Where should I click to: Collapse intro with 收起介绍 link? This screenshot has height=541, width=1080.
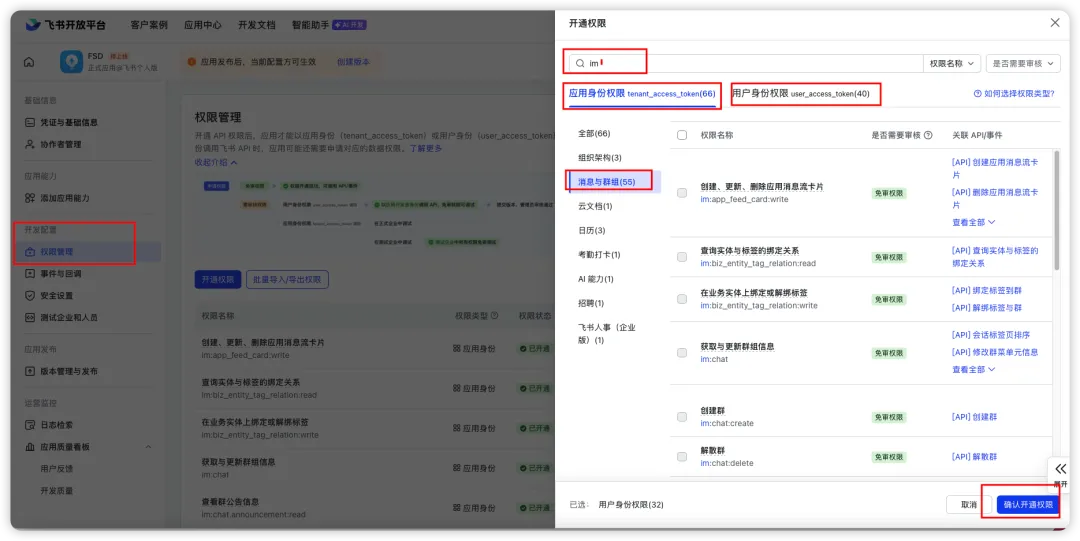(x=216, y=162)
